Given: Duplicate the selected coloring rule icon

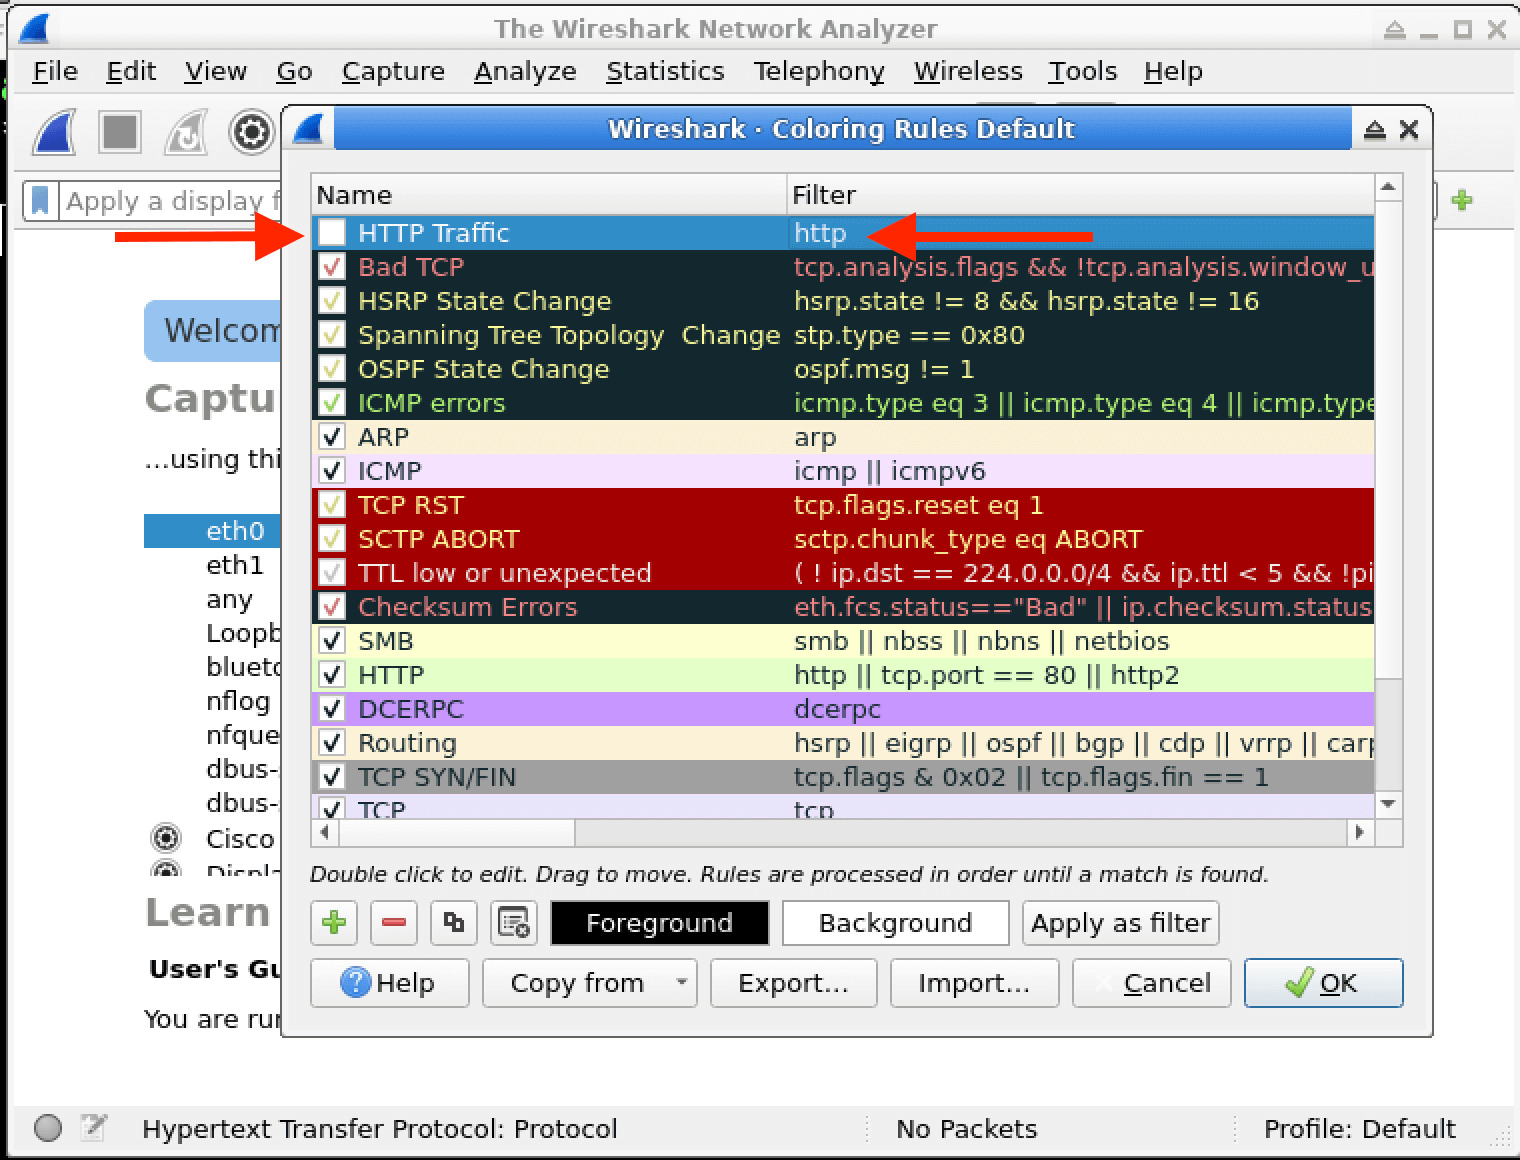Looking at the screenshot, I should 453,923.
